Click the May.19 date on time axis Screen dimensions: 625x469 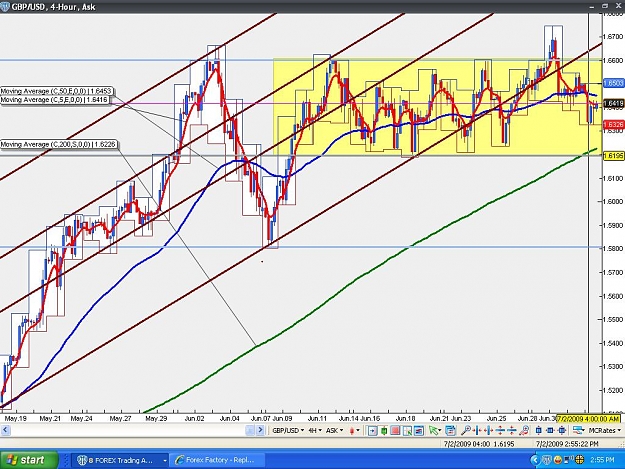pyautogui.click(x=15, y=419)
